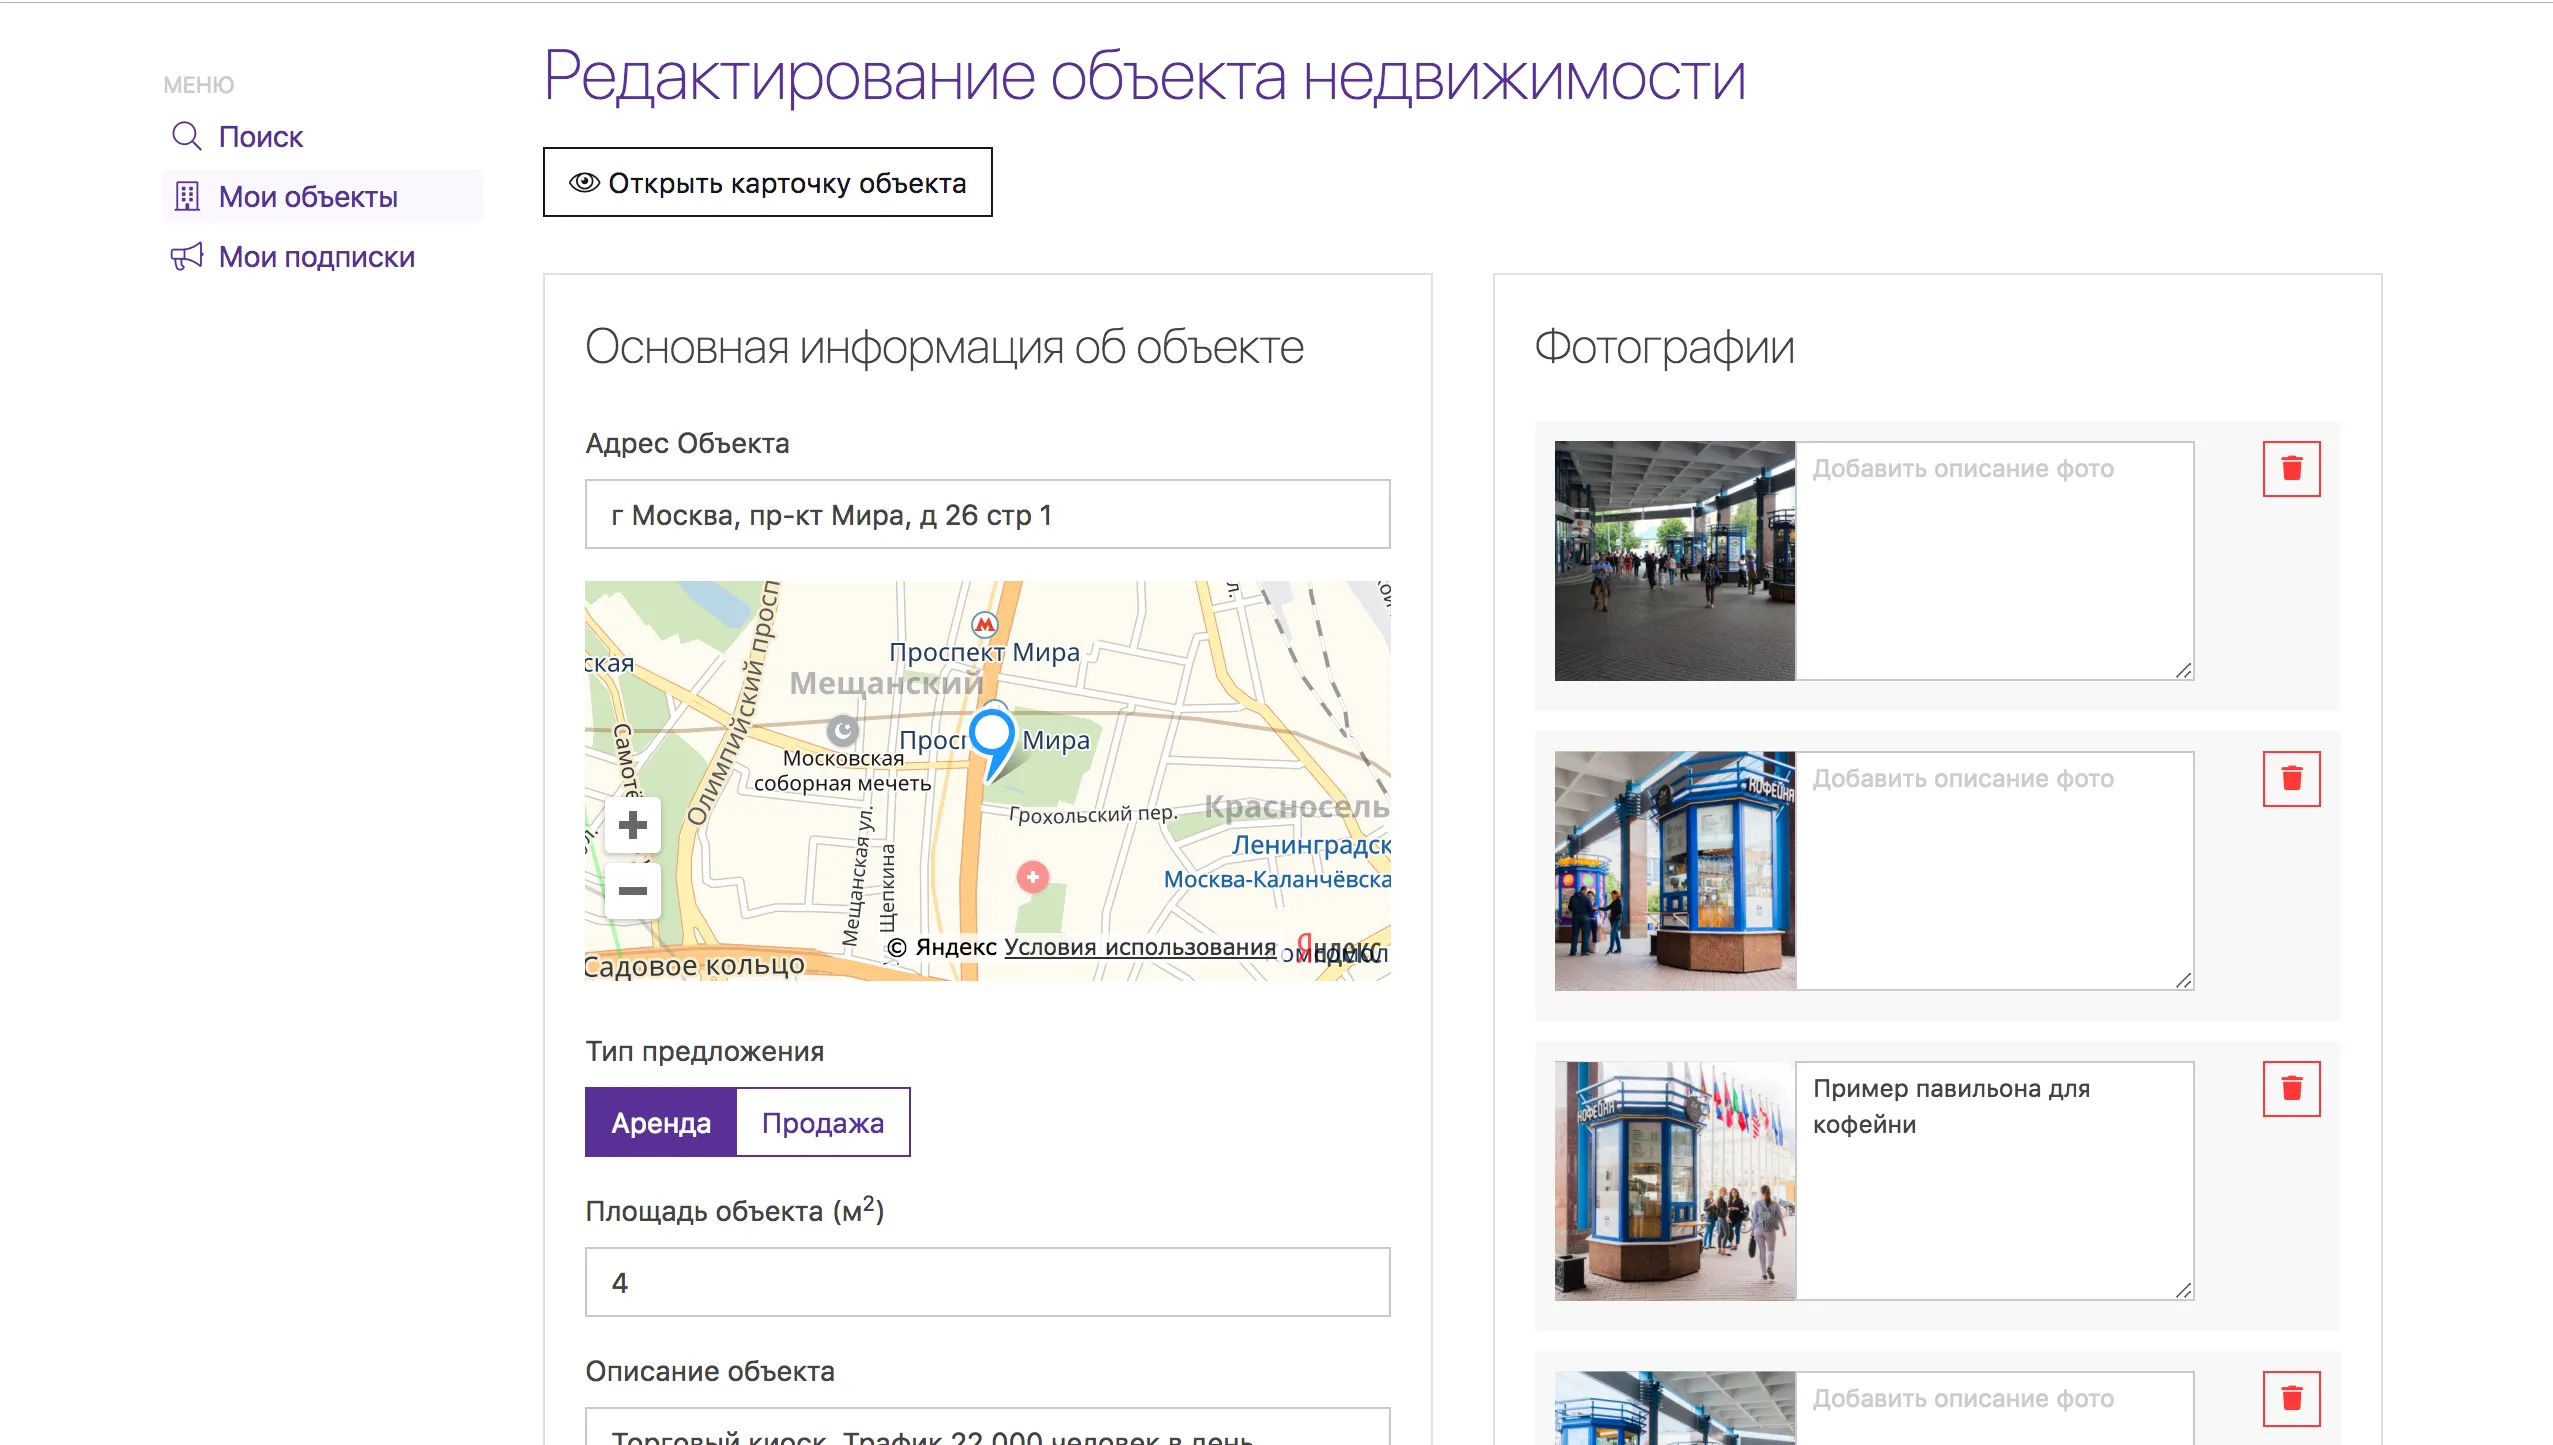Image resolution: width=2553 pixels, height=1445 pixels.
Task: Click the first photo description textarea
Action: (1993, 560)
